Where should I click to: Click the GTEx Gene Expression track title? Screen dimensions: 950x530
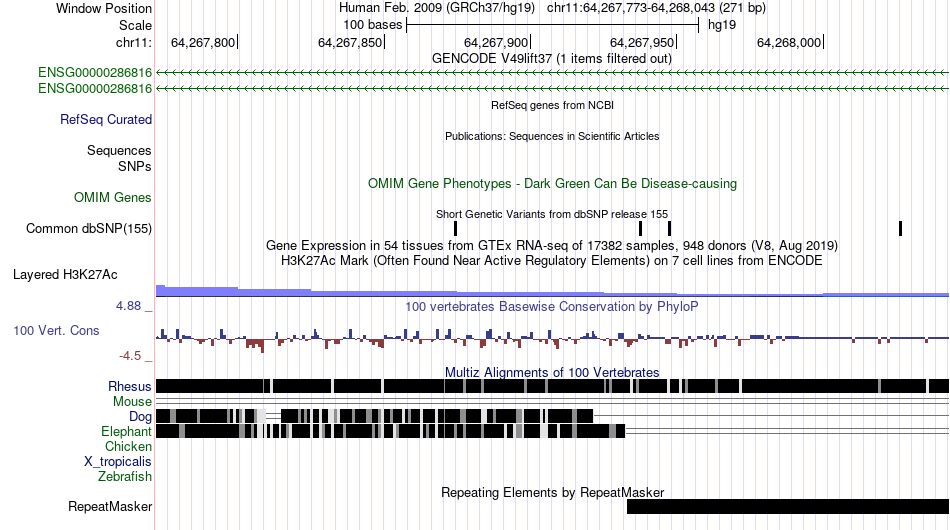coord(552,245)
